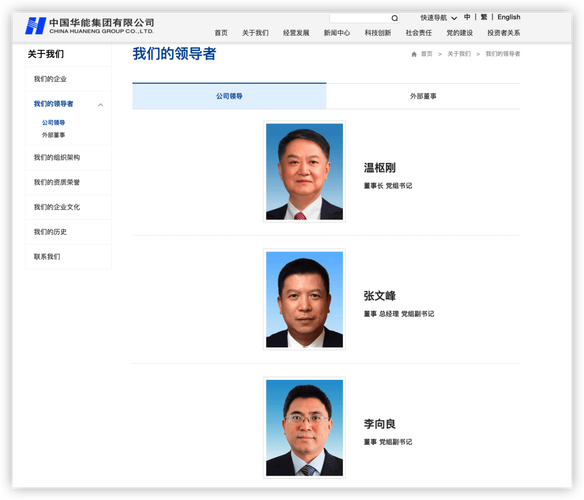This screenshot has height=500, width=584.
Task: Click the name 张文峰
Action: point(380,296)
